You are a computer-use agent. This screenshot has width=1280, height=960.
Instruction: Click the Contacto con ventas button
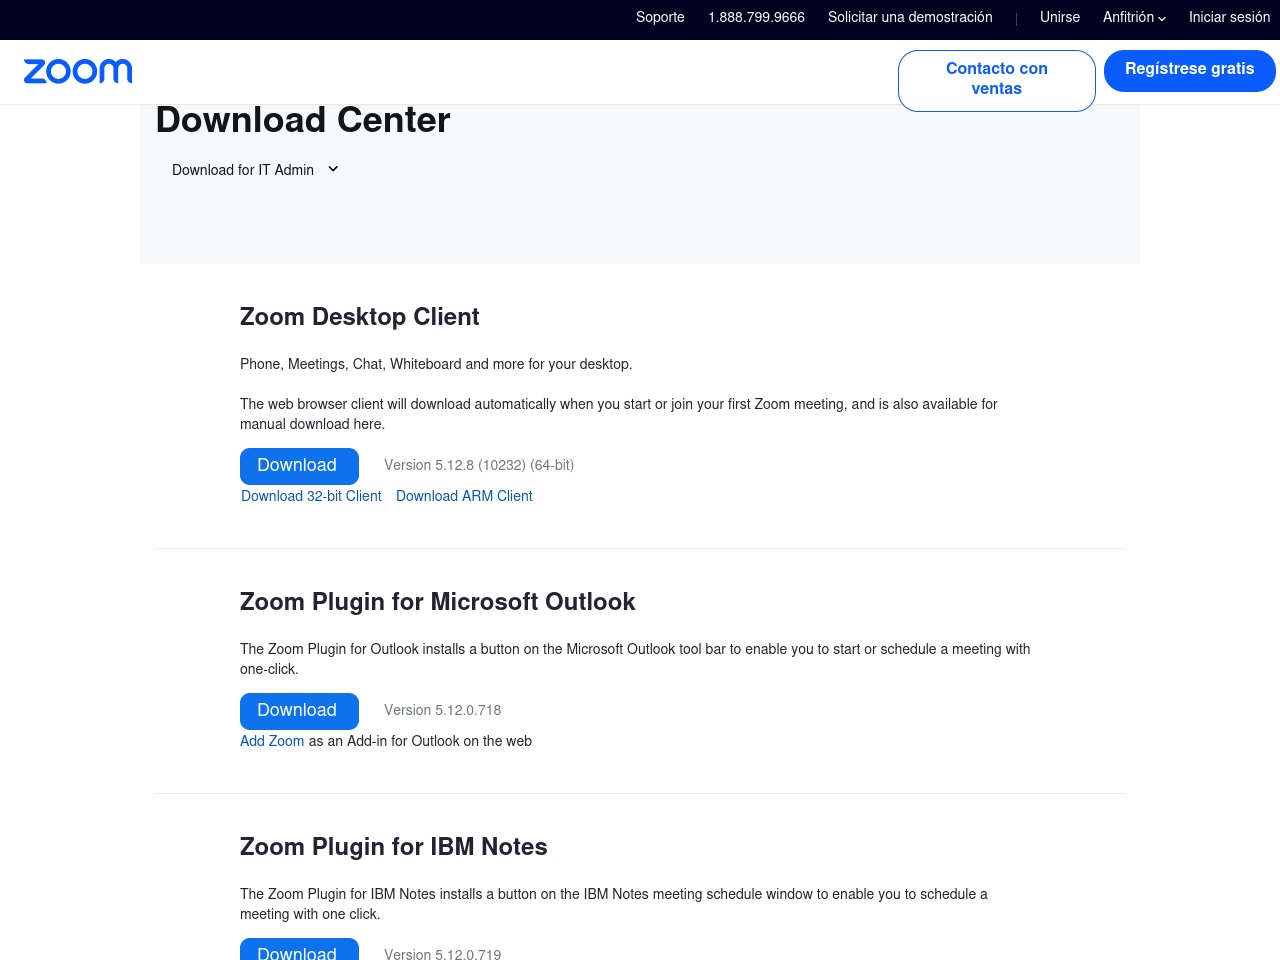coord(997,80)
